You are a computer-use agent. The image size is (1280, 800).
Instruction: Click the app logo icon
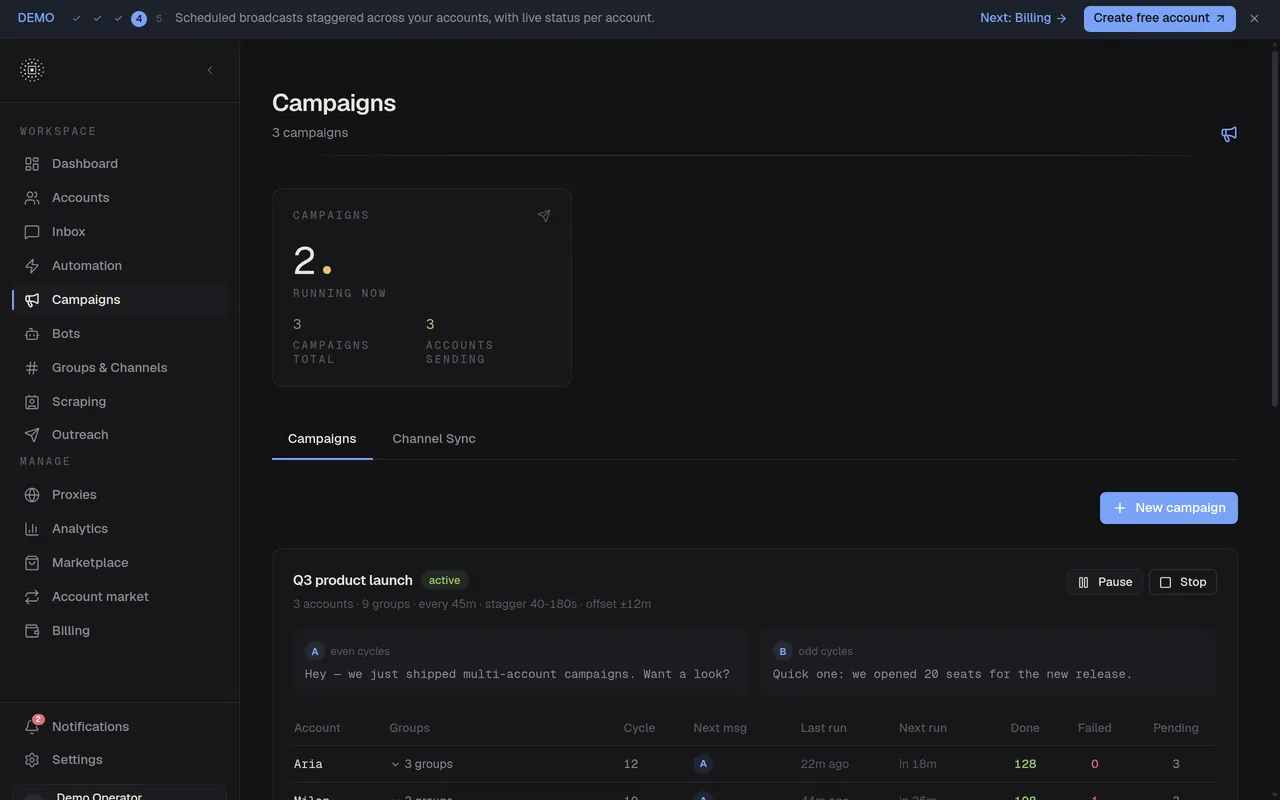(32, 70)
